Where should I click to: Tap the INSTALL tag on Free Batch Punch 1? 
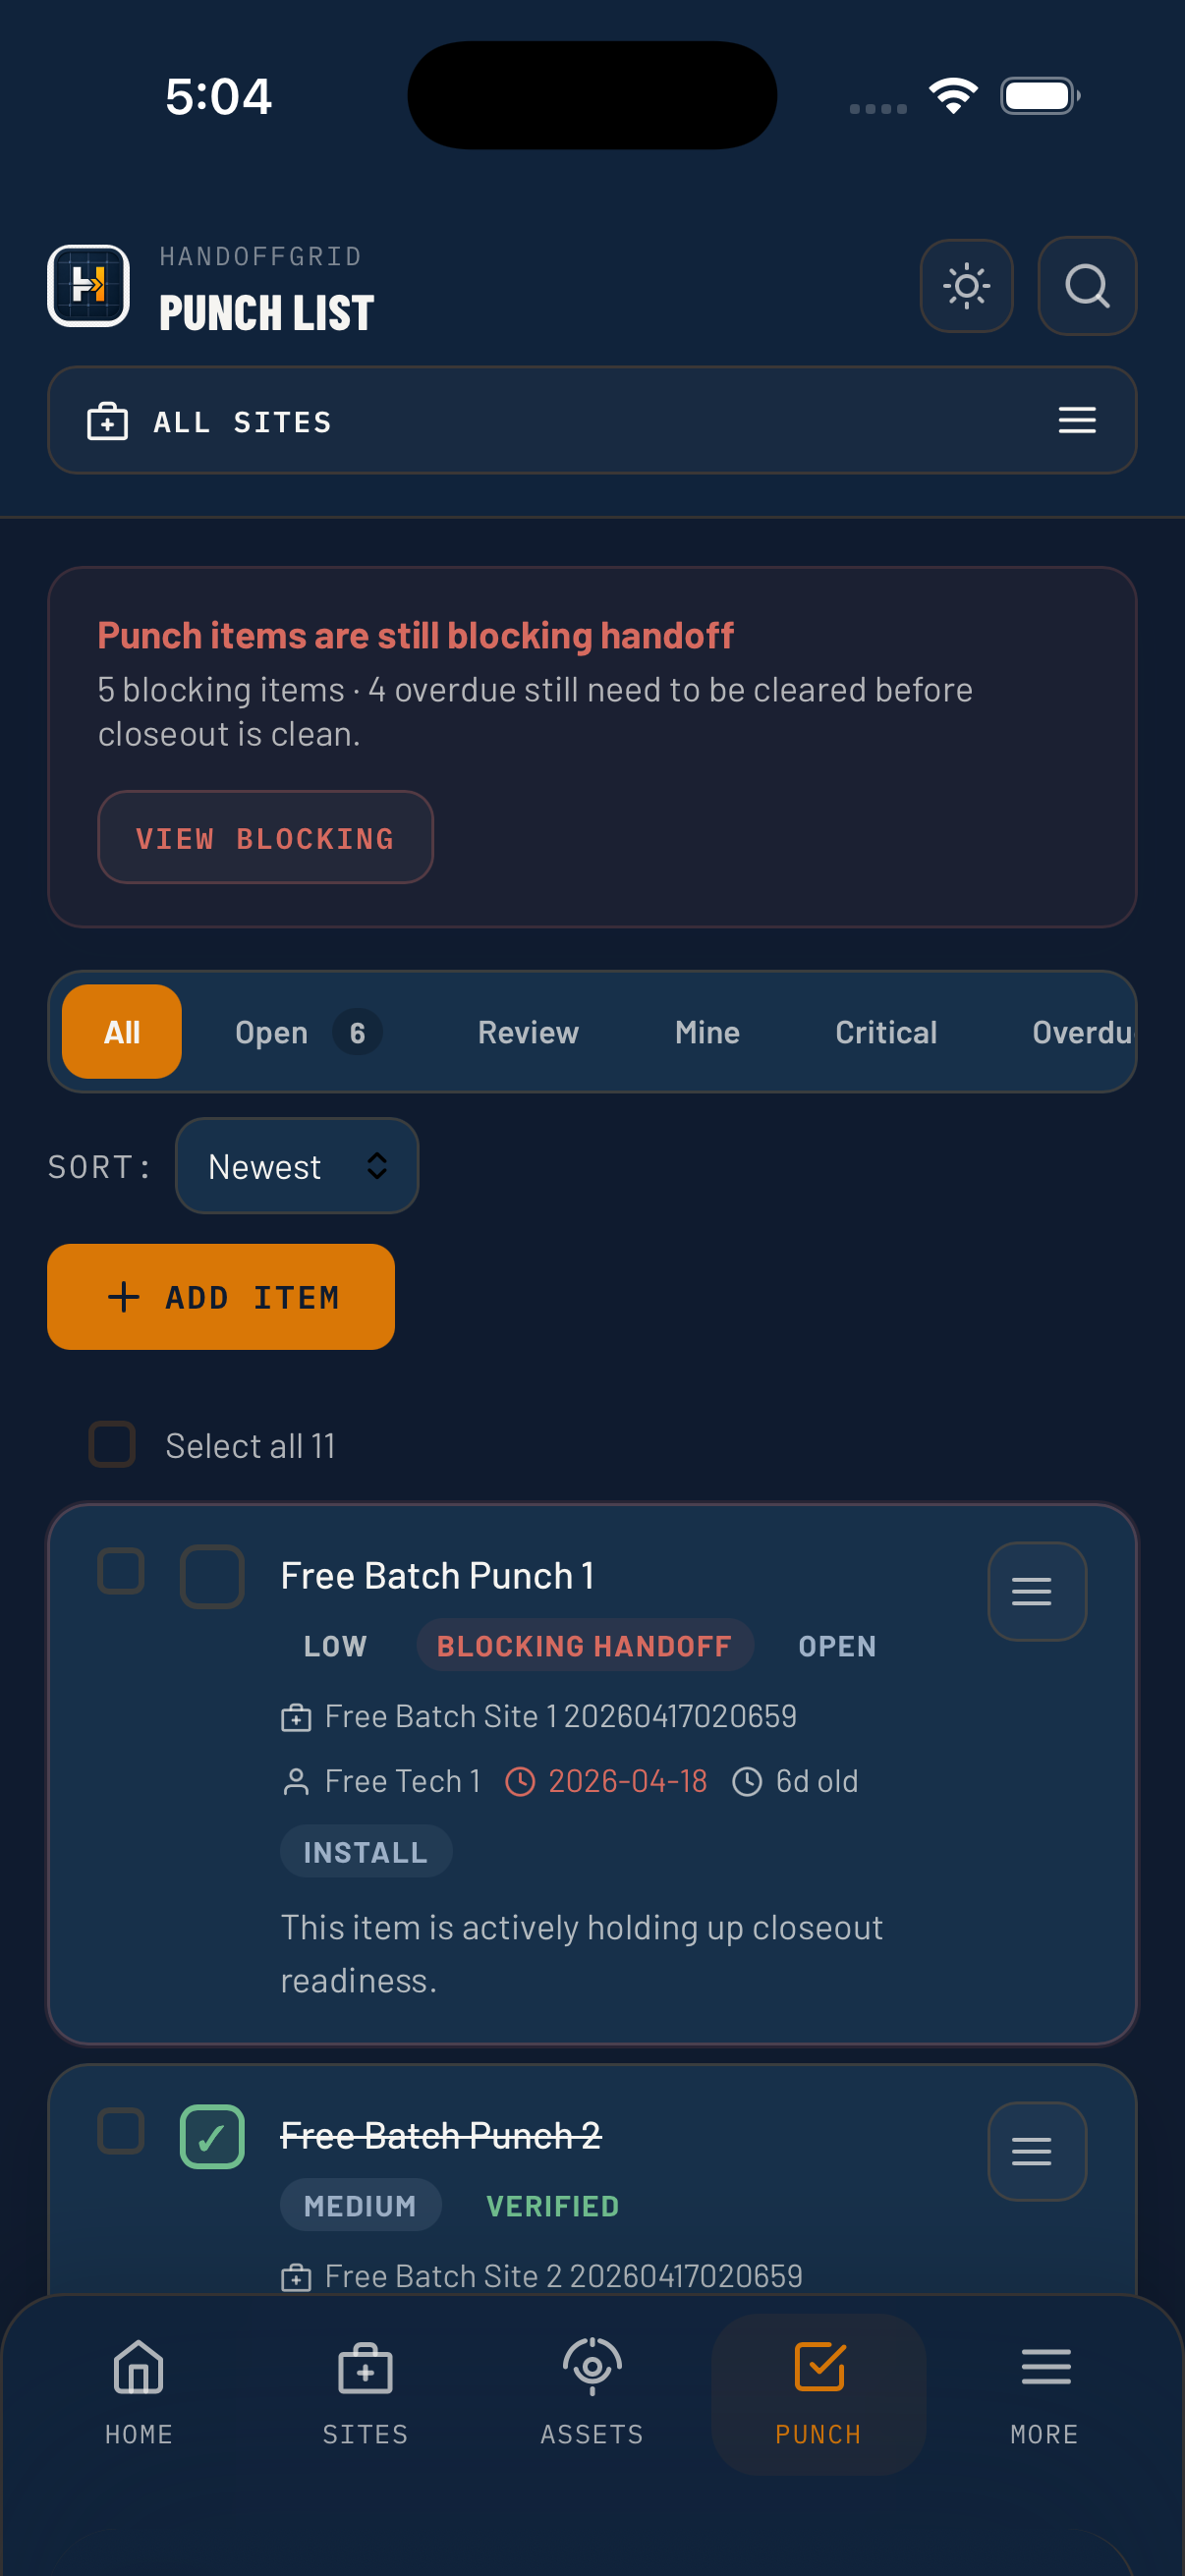[x=366, y=1850]
